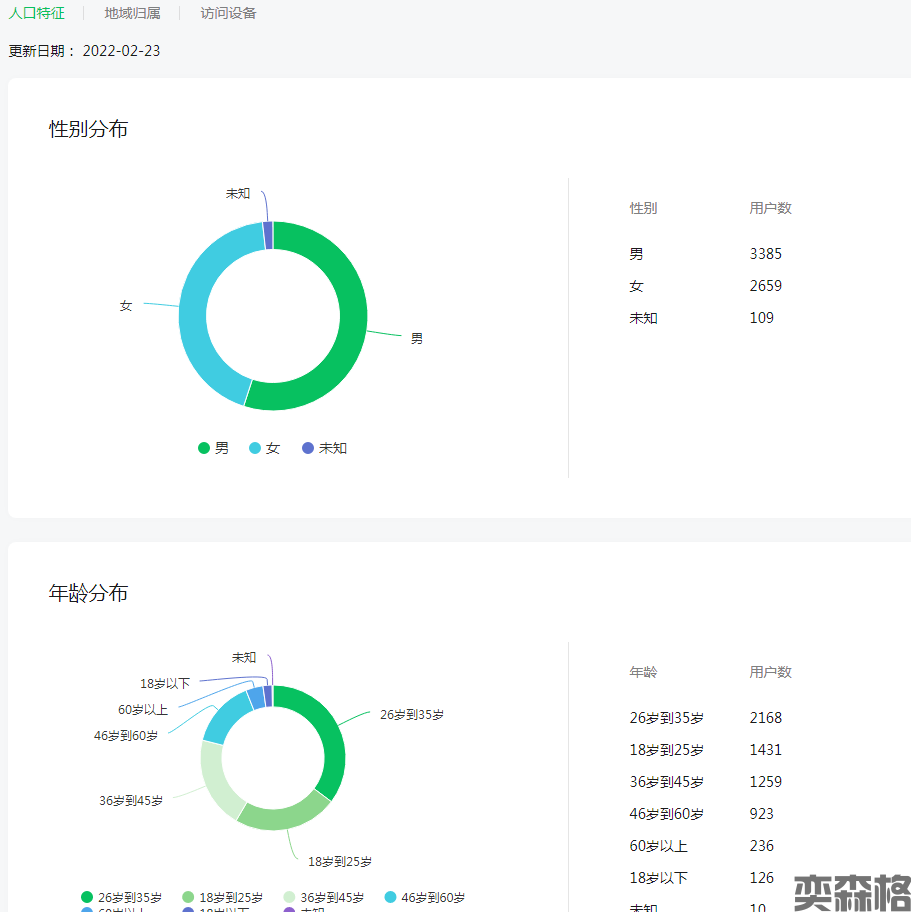Toggle the 26岁到35岁 legend entry below age chart
This screenshot has height=912, width=911.
121,898
